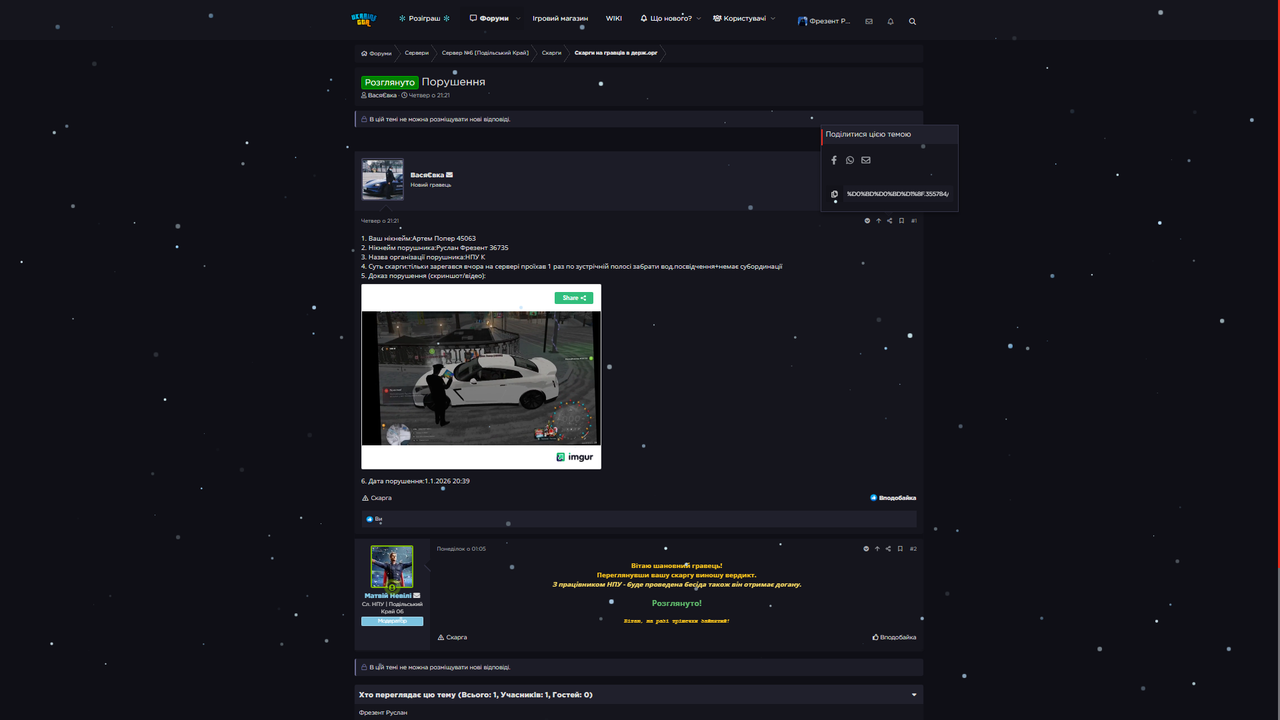Go to Скарги на гравців в держ.орг breadcrumb
Image resolution: width=1280 pixels, height=720 pixels.
click(615, 53)
